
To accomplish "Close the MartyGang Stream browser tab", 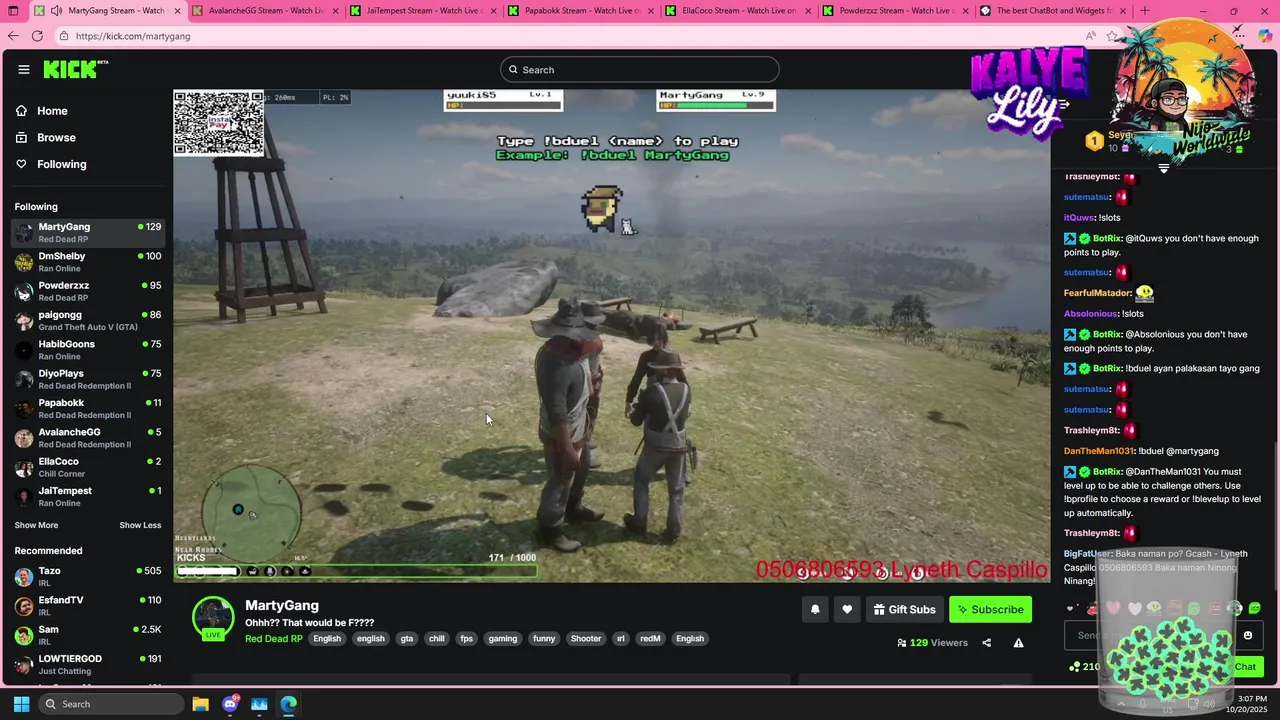I will [x=177, y=11].
